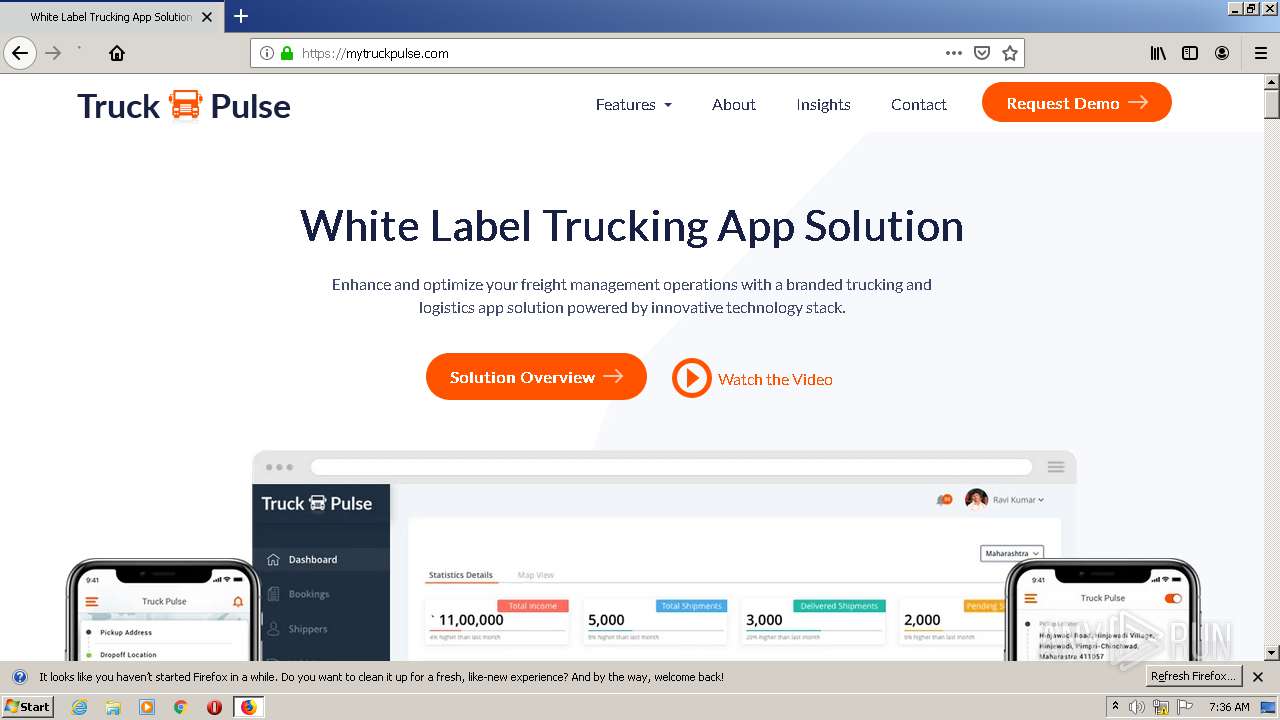Click bell icon on left phone mockup
Image resolution: width=1280 pixels, height=720 pixels.
tap(238, 601)
